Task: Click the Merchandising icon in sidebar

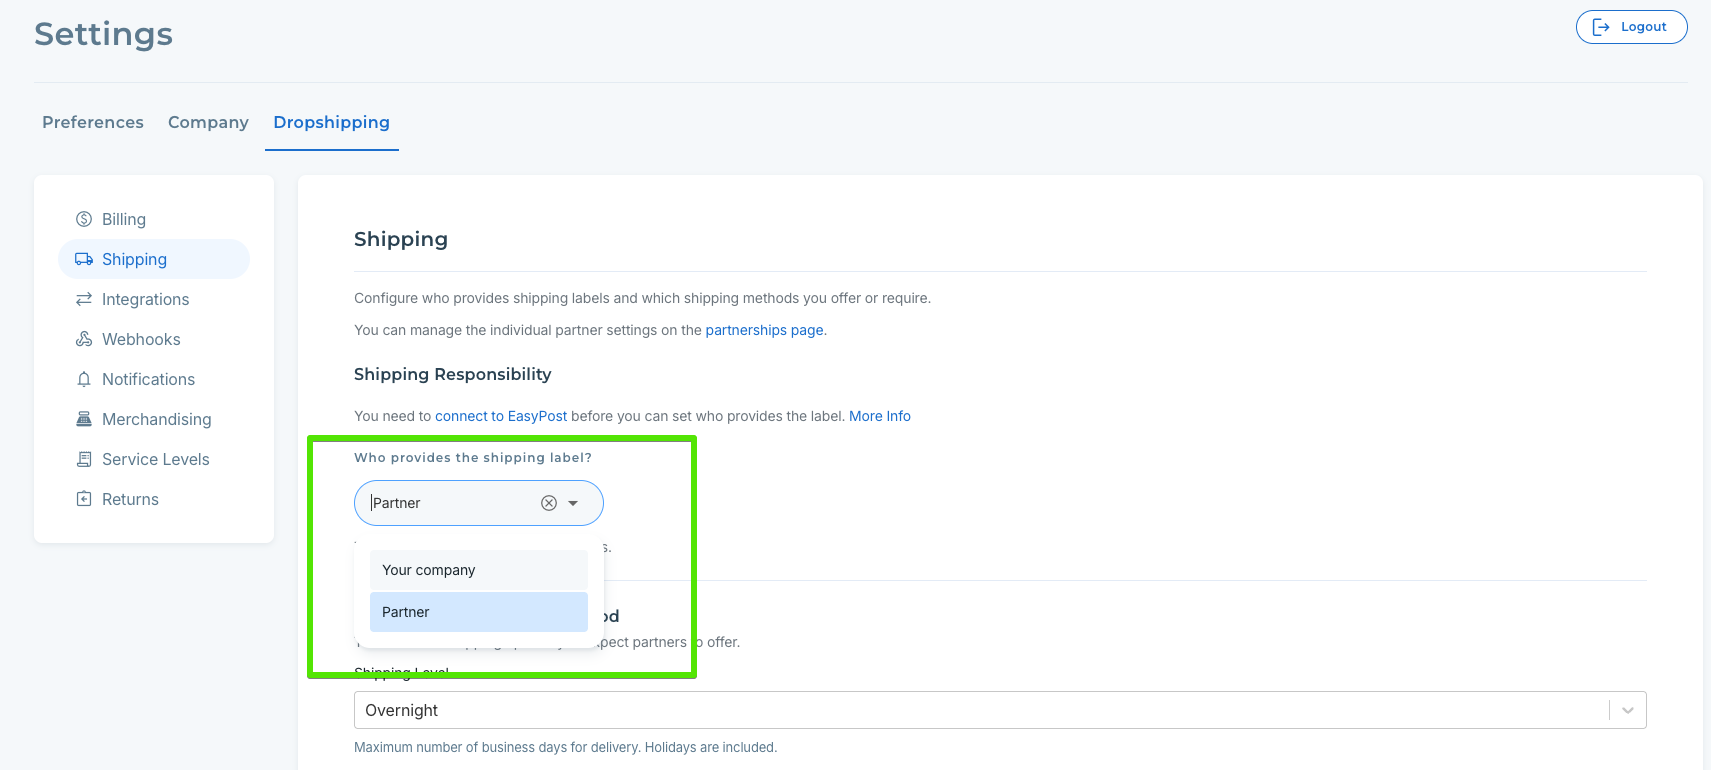Action: 84,419
